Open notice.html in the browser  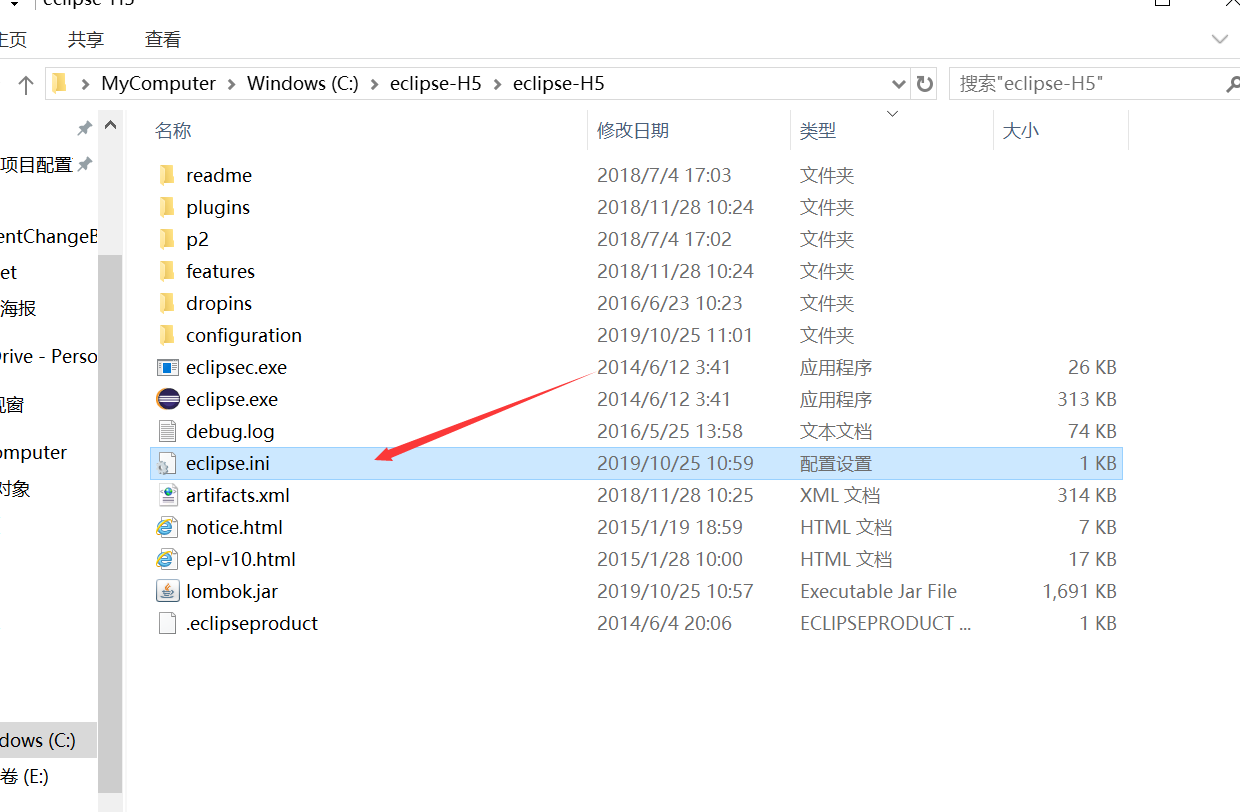(233, 527)
